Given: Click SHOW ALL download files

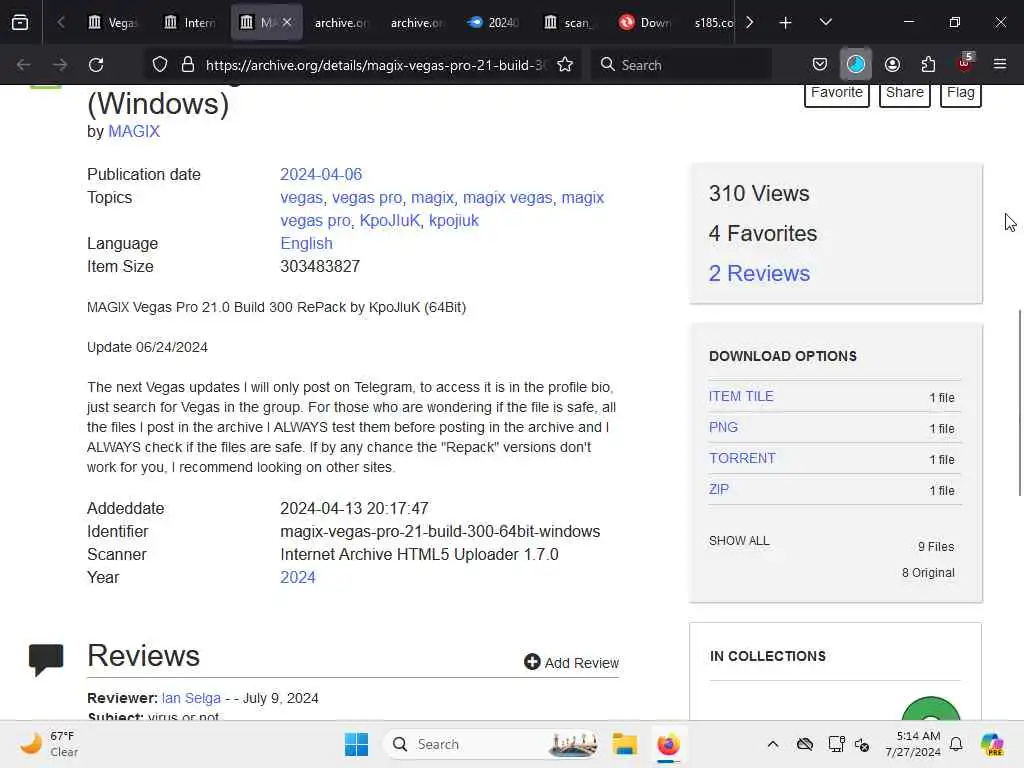Looking at the screenshot, I should pyautogui.click(x=739, y=541).
